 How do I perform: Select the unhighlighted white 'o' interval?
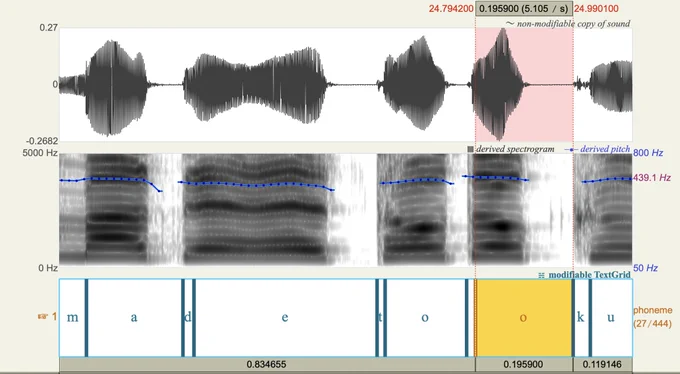point(425,318)
